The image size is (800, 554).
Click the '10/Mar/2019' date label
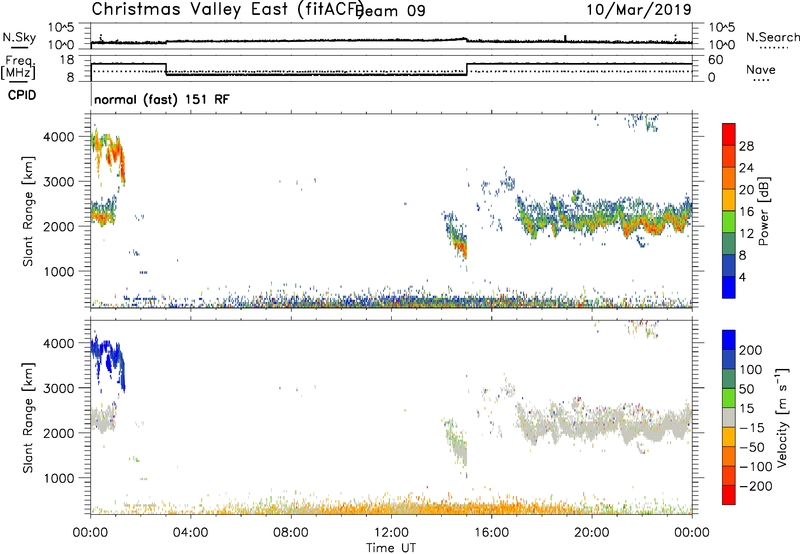click(x=639, y=9)
